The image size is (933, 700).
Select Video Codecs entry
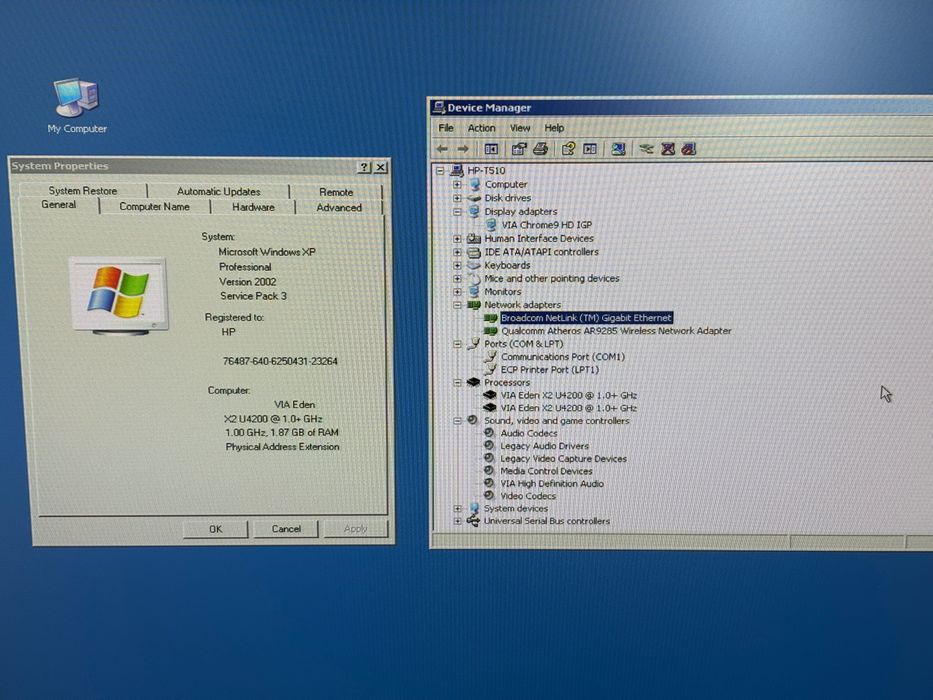coord(528,496)
